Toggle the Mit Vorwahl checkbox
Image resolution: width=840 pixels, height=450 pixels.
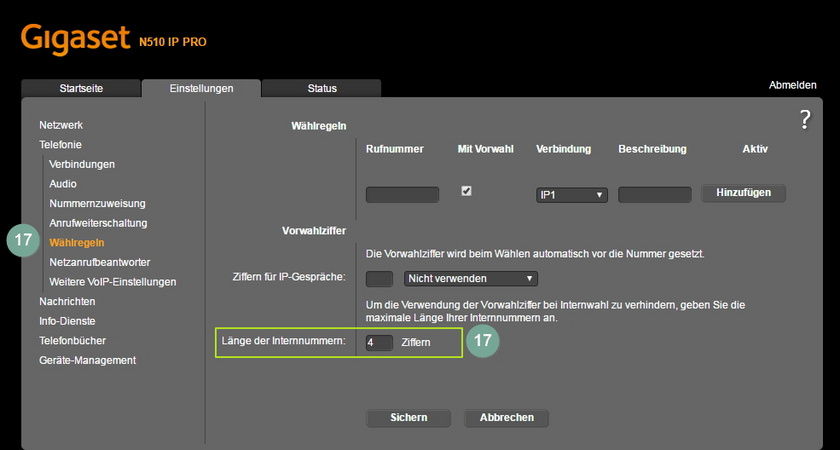click(x=466, y=191)
